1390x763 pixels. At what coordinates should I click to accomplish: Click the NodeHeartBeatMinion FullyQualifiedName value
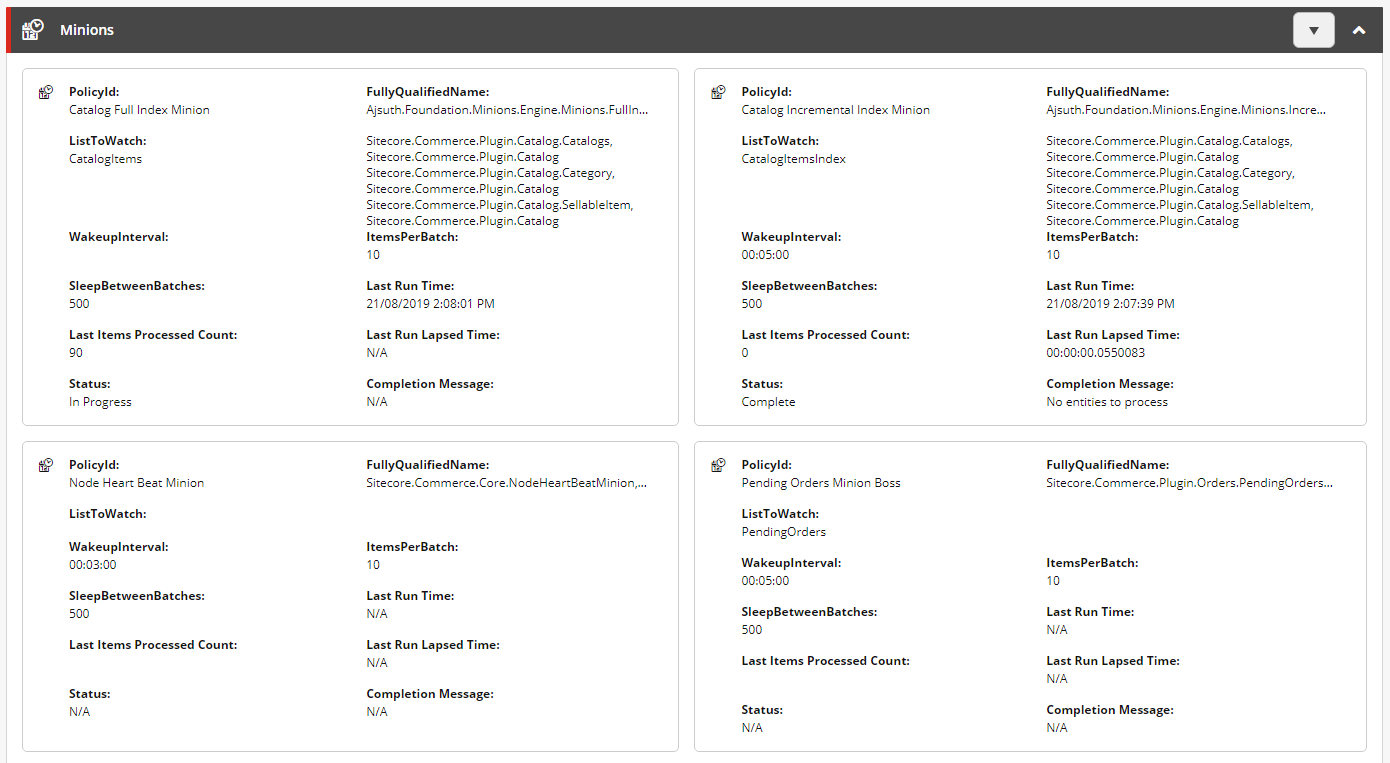pos(506,483)
